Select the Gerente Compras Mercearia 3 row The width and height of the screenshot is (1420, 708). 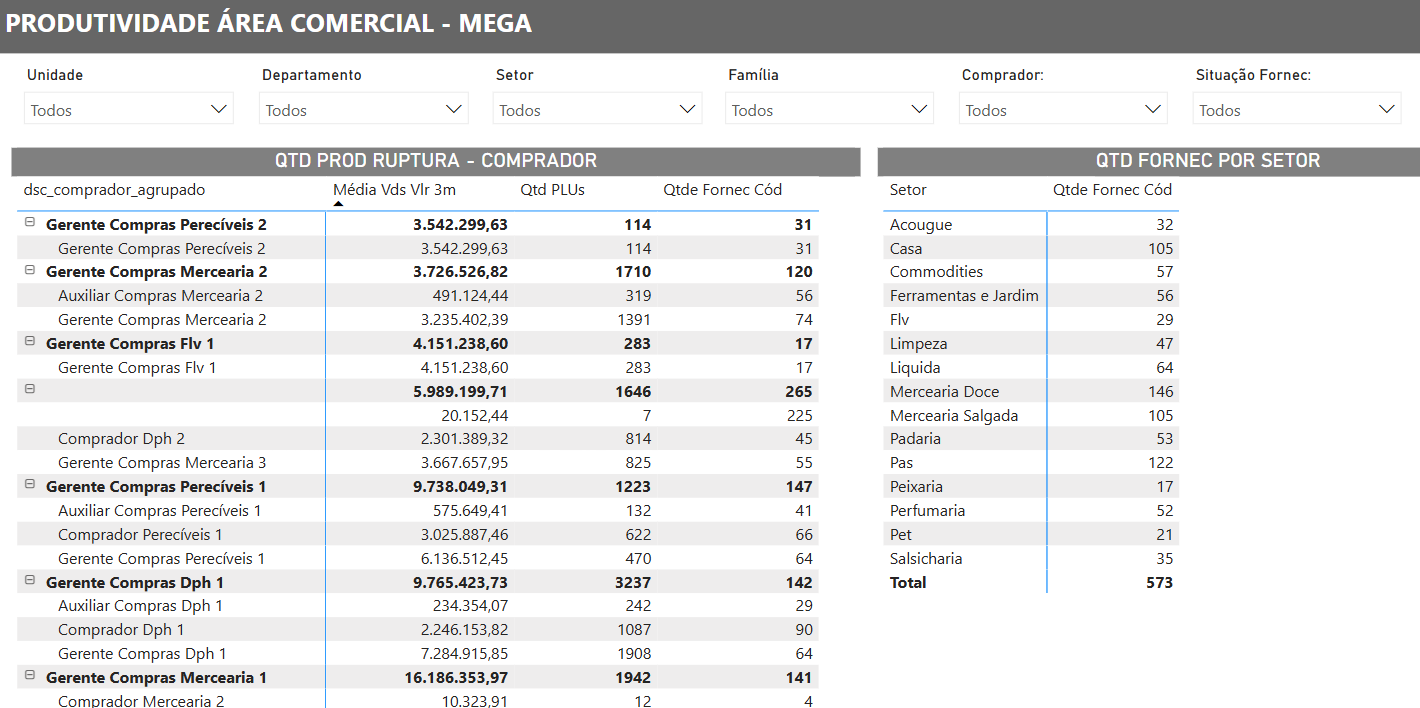(x=418, y=462)
